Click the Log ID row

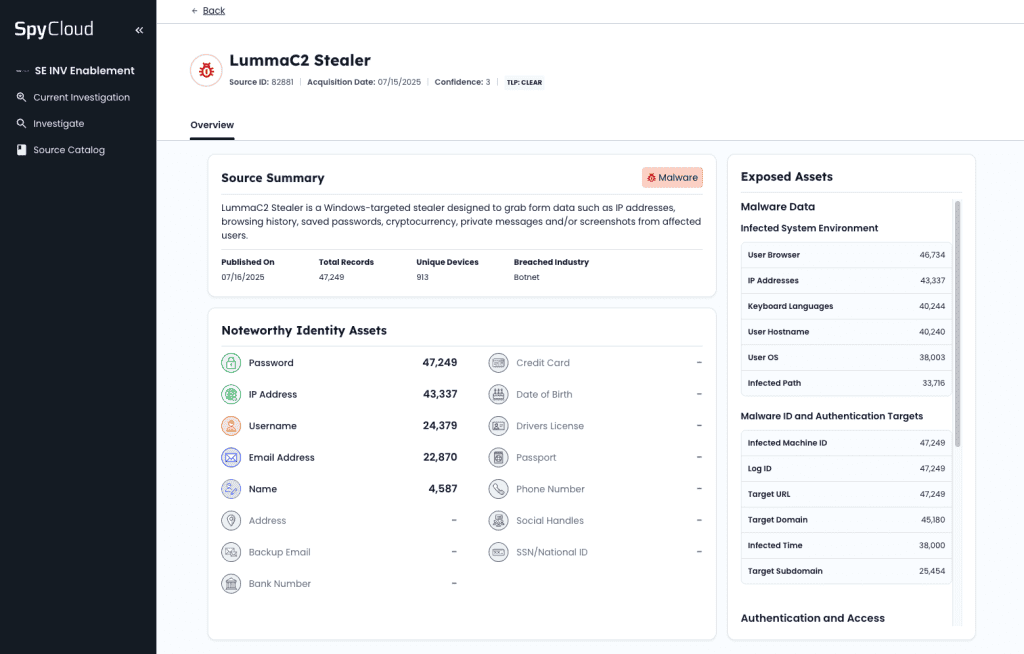click(x=846, y=468)
